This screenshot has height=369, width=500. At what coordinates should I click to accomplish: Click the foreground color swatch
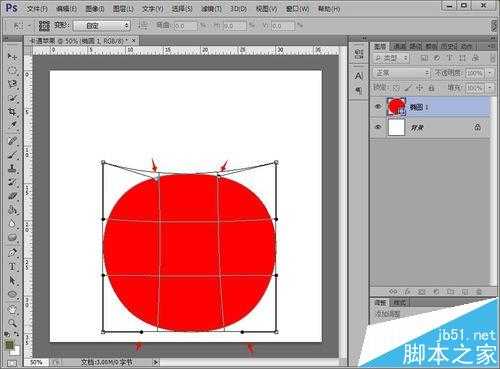coord(9,345)
